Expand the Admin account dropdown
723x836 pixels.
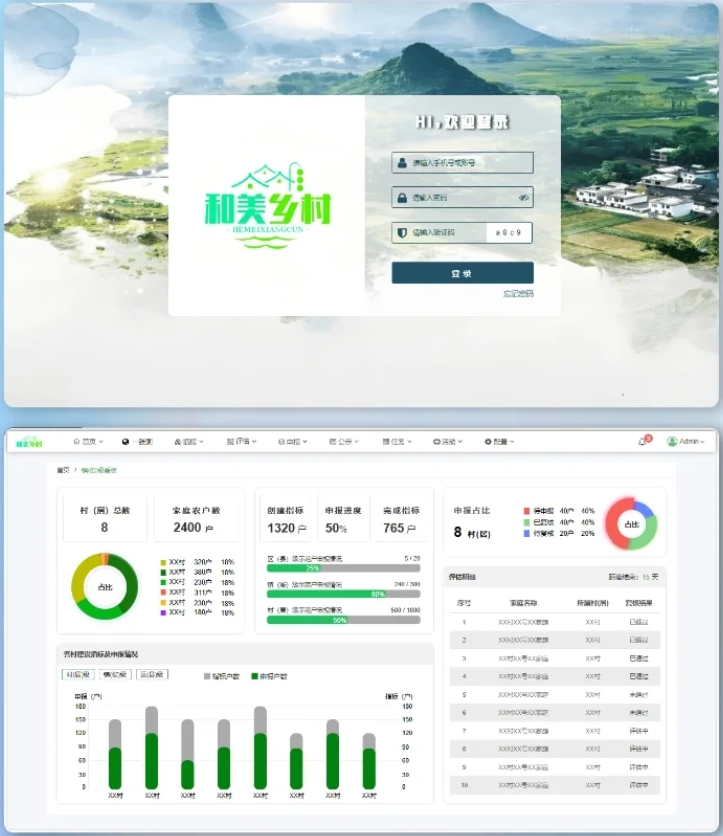pyautogui.click(x=702, y=441)
